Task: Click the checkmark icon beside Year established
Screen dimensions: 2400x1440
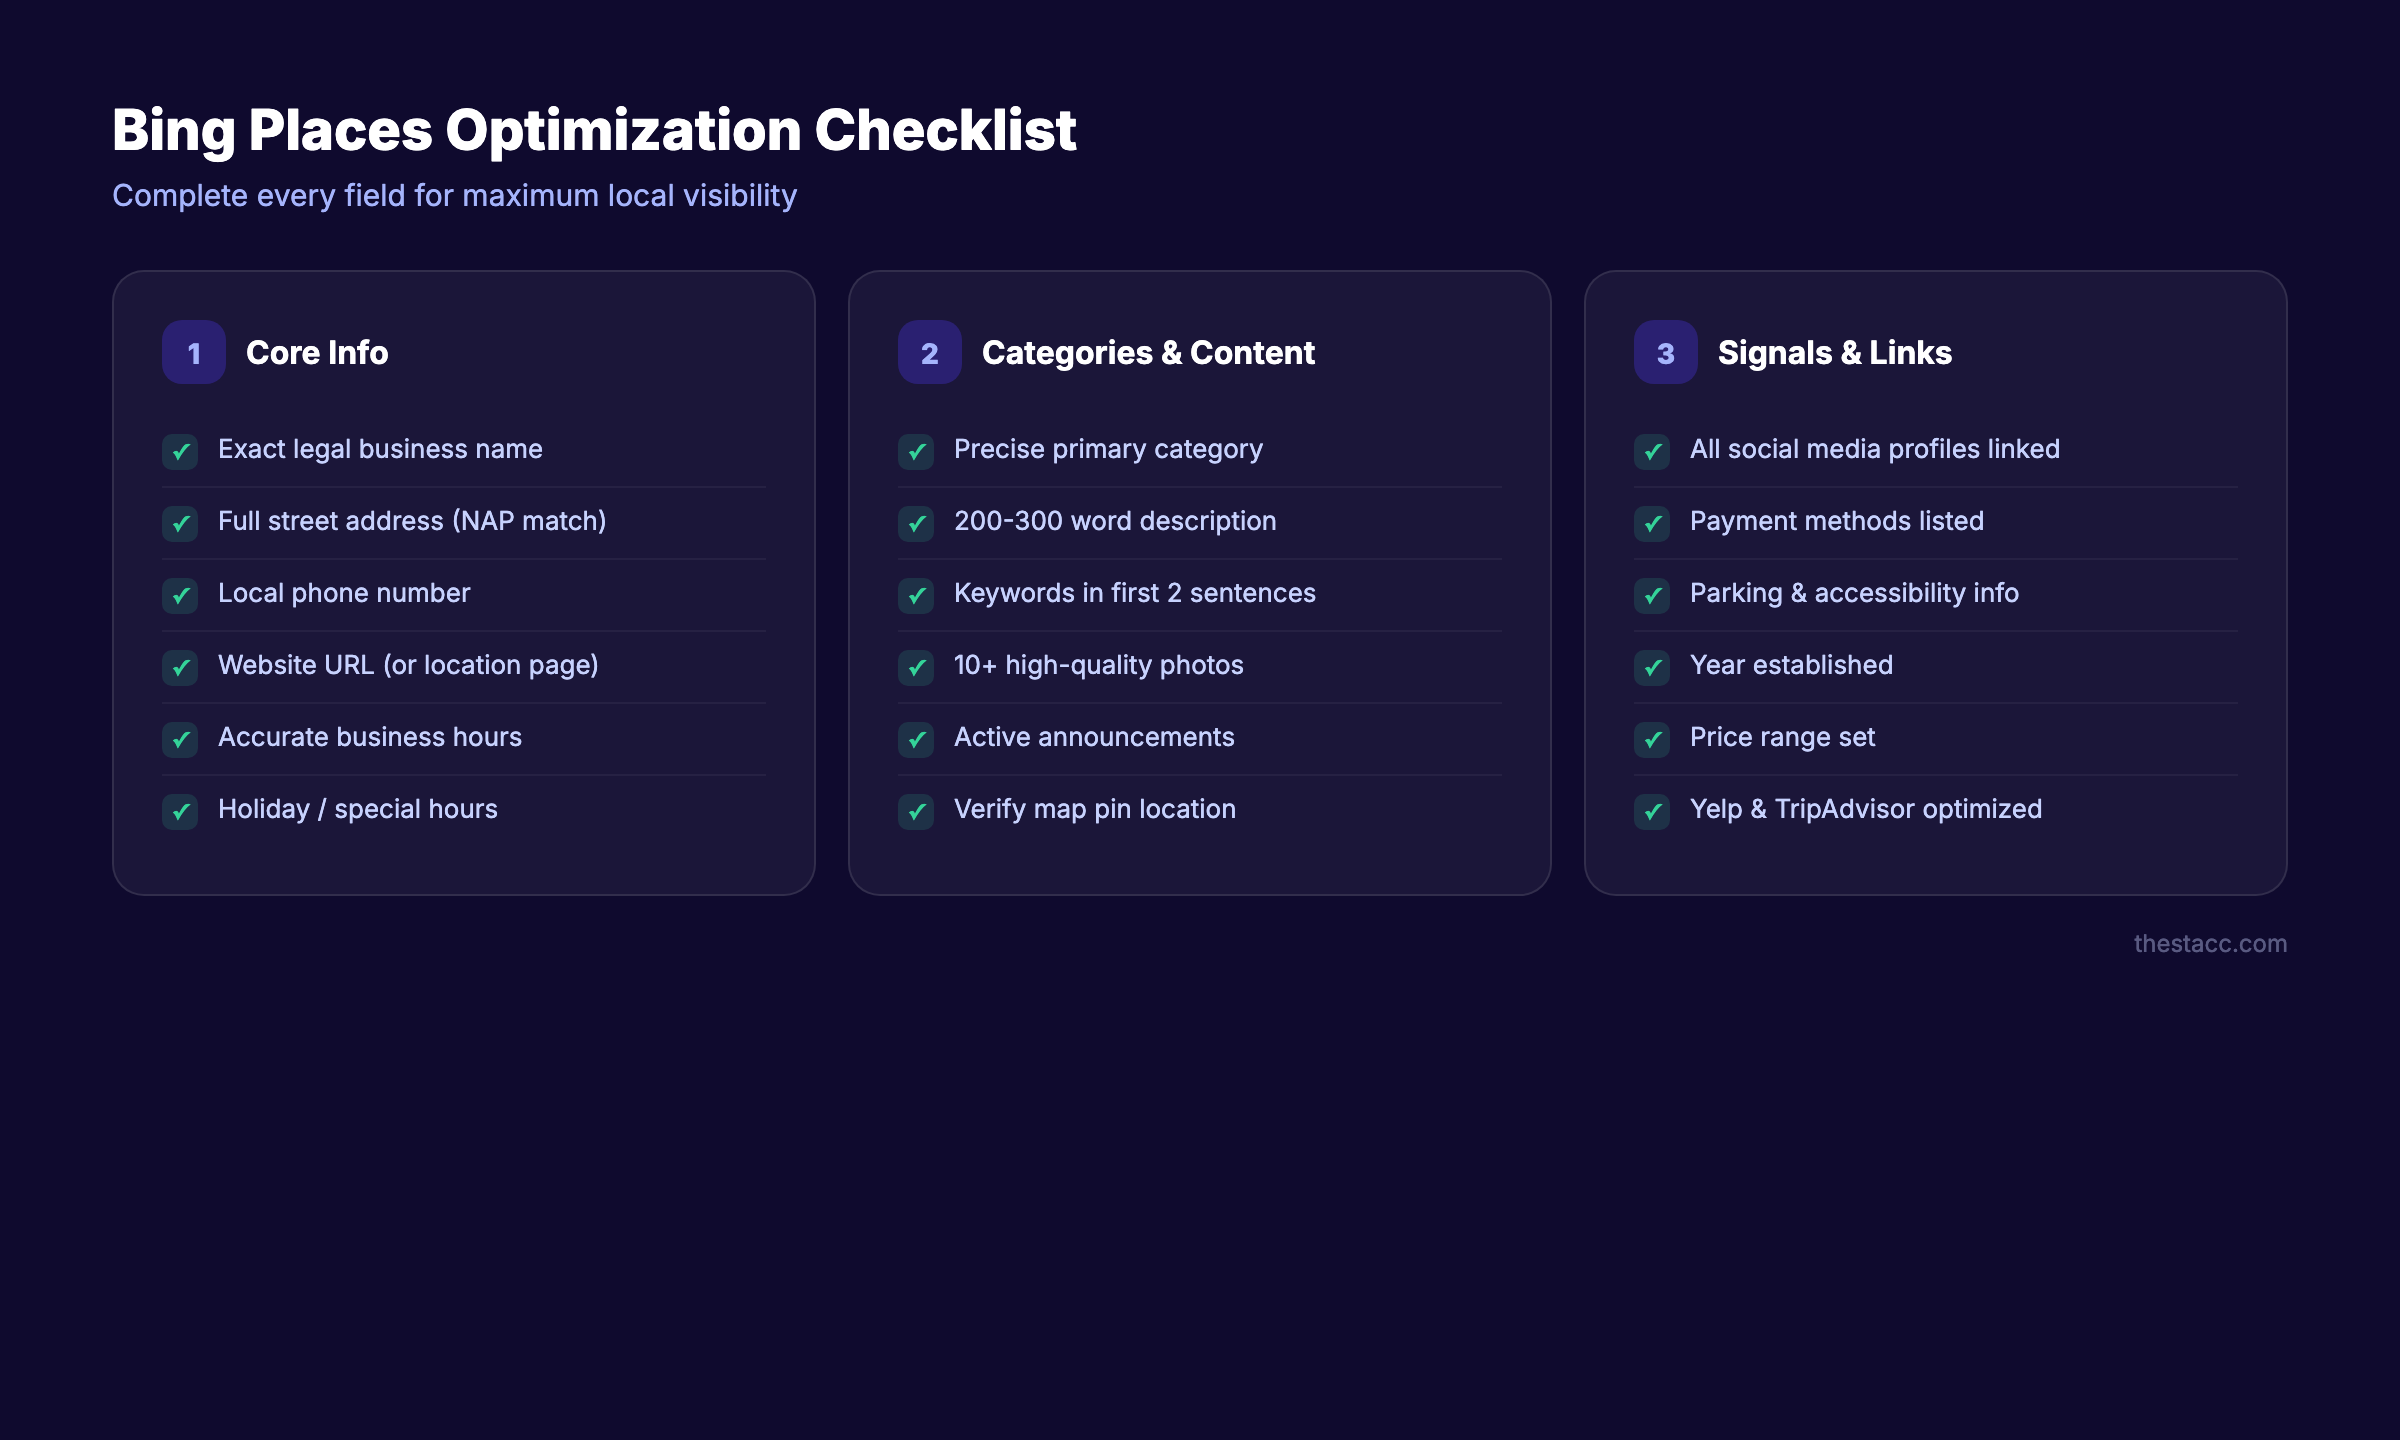Action: coord(1652,668)
